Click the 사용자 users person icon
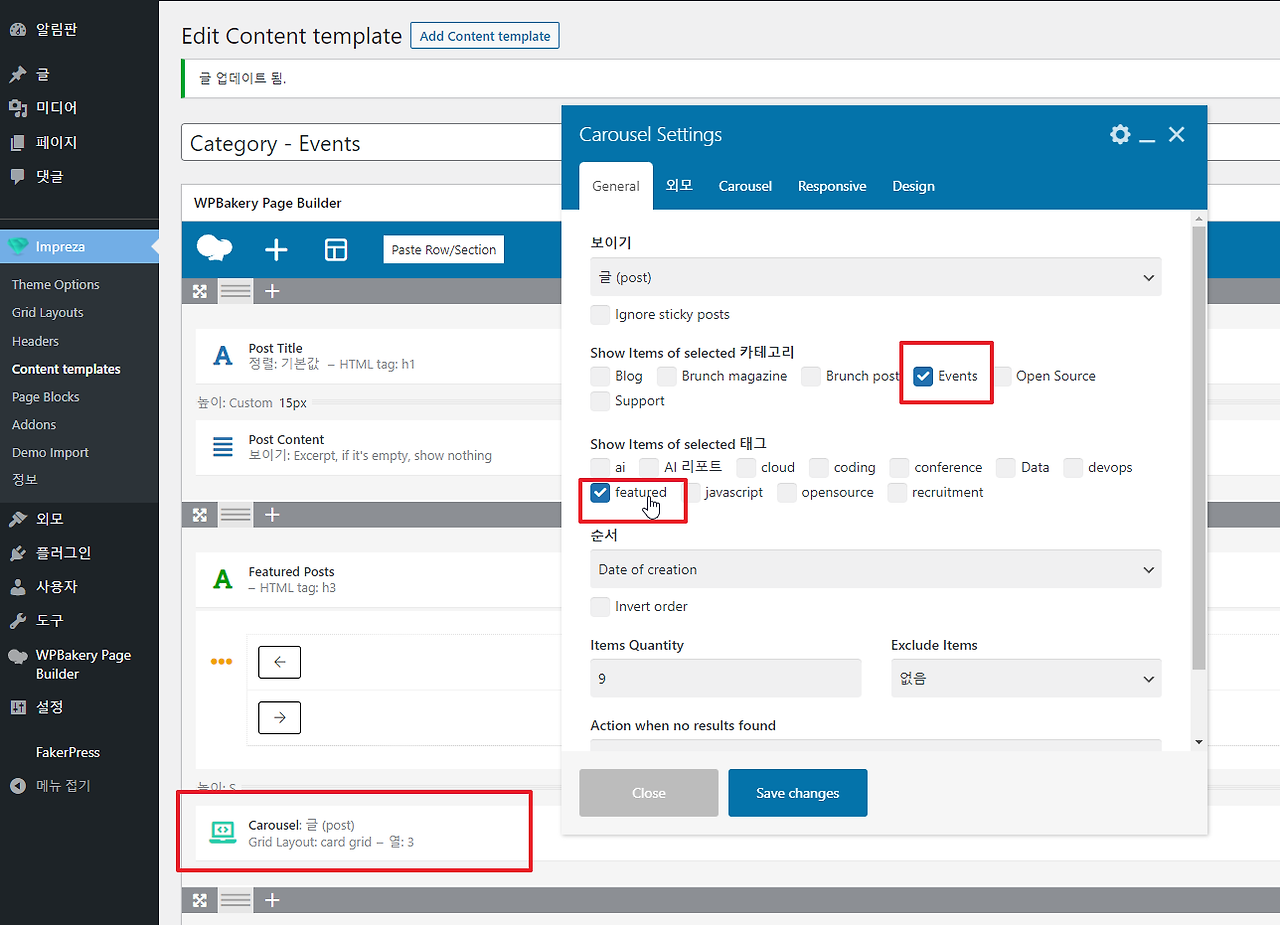This screenshot has width=1280, height=925. (x=18, y=587)
